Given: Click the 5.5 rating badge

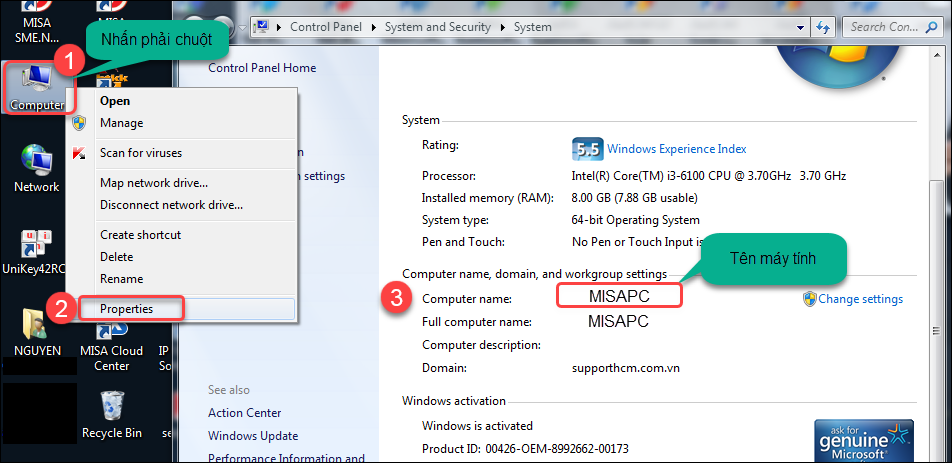Looking at the screenshot, I should (587, 149).
